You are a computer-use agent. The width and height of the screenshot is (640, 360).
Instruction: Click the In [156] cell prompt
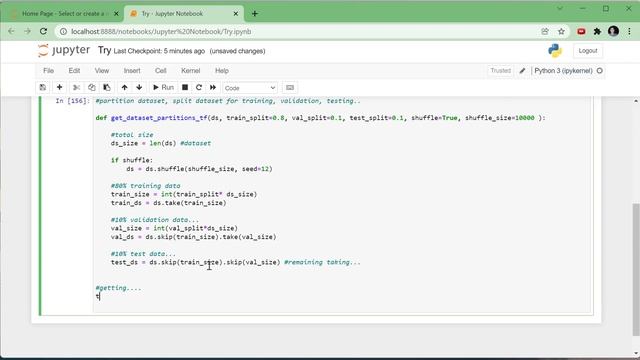pyautogui.click(x=72, y=101)
